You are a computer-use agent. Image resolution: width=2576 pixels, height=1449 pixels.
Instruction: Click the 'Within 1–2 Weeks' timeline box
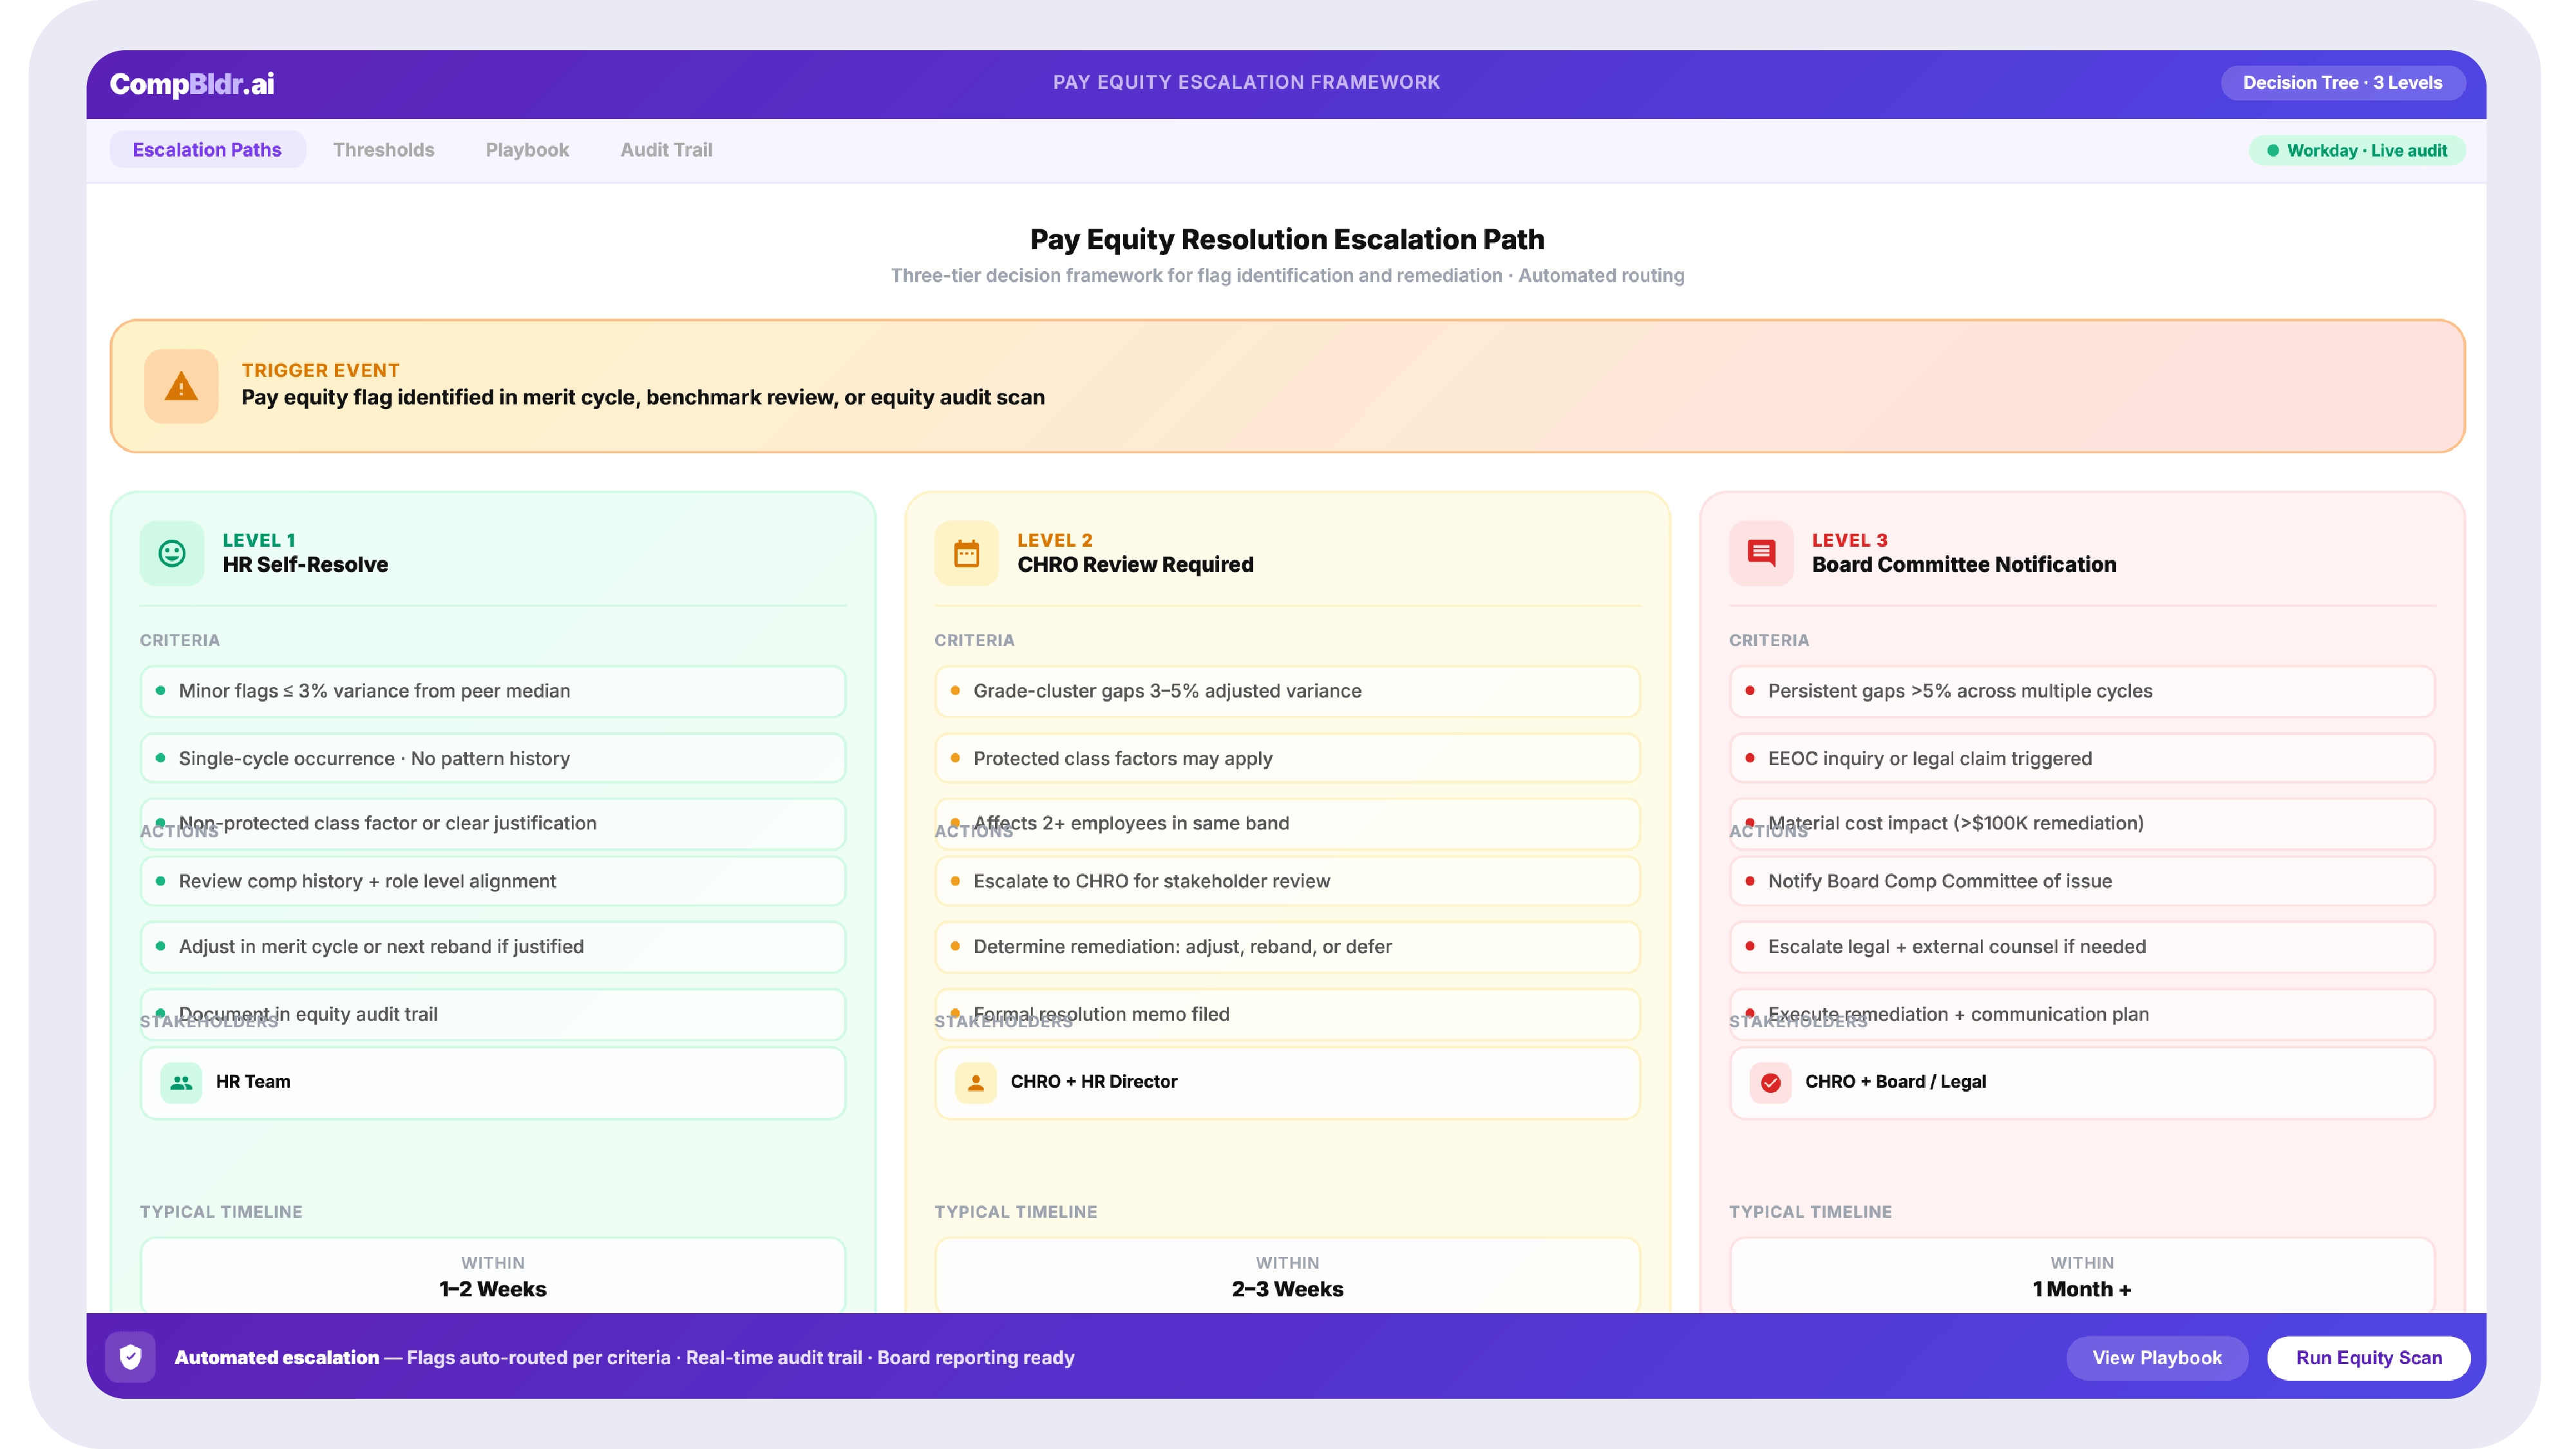click(x=493, y=1276)
